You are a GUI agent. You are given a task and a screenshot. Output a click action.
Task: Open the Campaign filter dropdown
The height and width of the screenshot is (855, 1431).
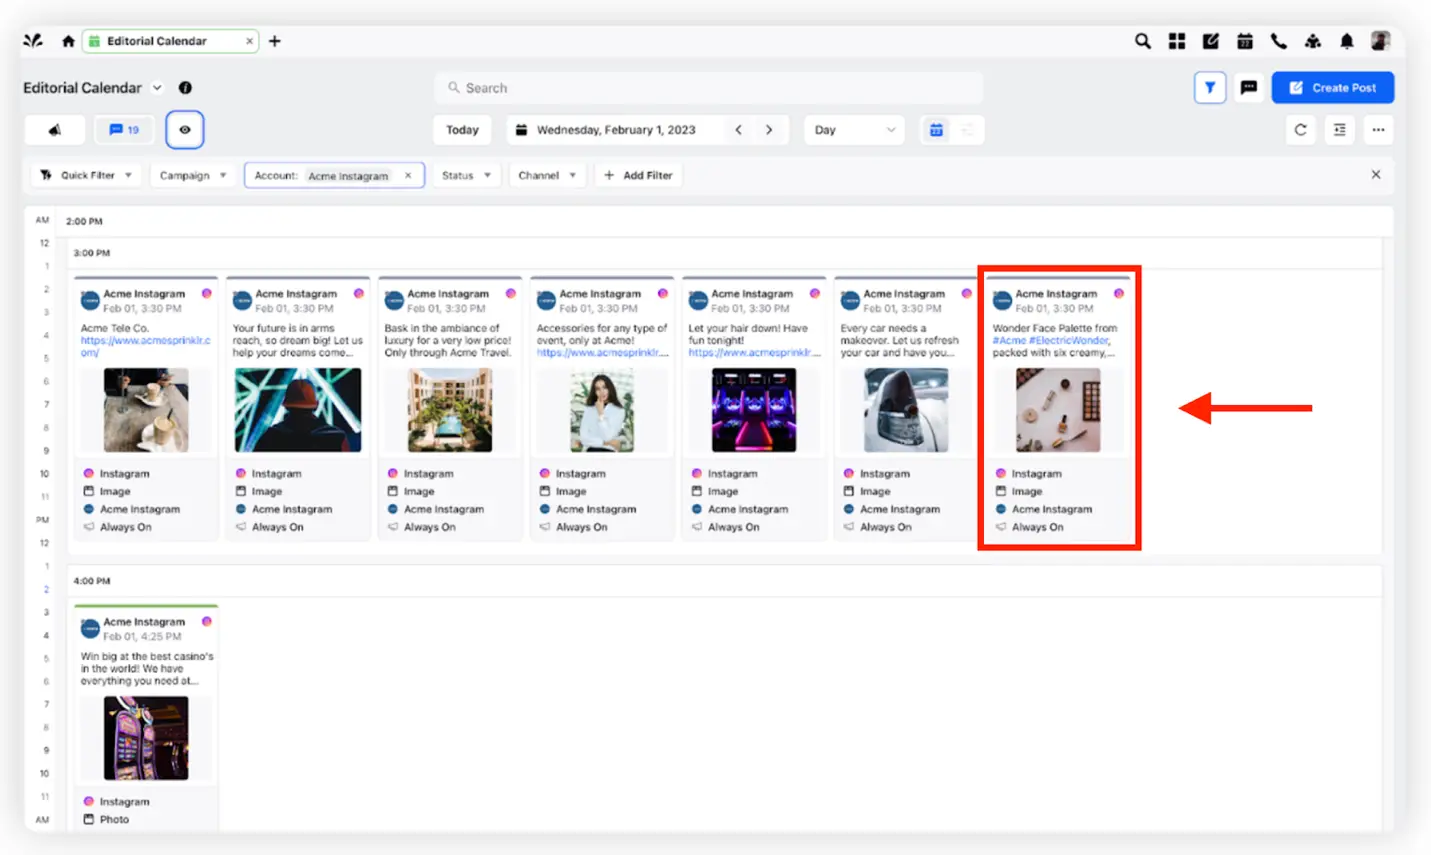(x=193, y=175)
